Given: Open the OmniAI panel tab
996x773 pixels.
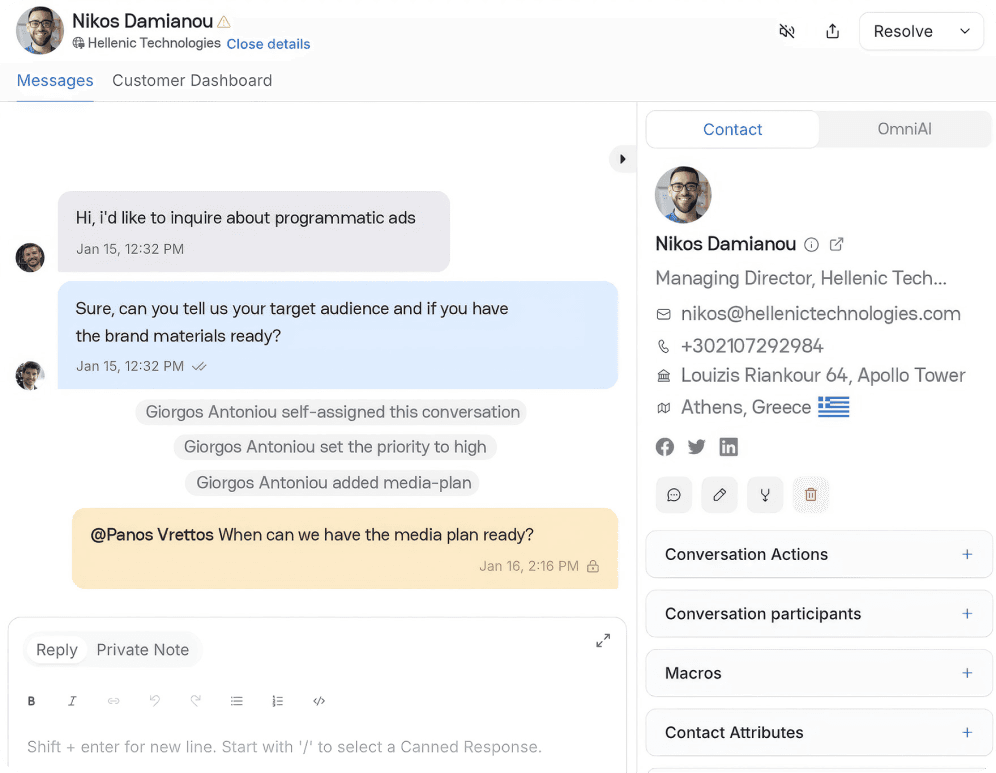Looking at the screenshot, I should click(904, 129).
